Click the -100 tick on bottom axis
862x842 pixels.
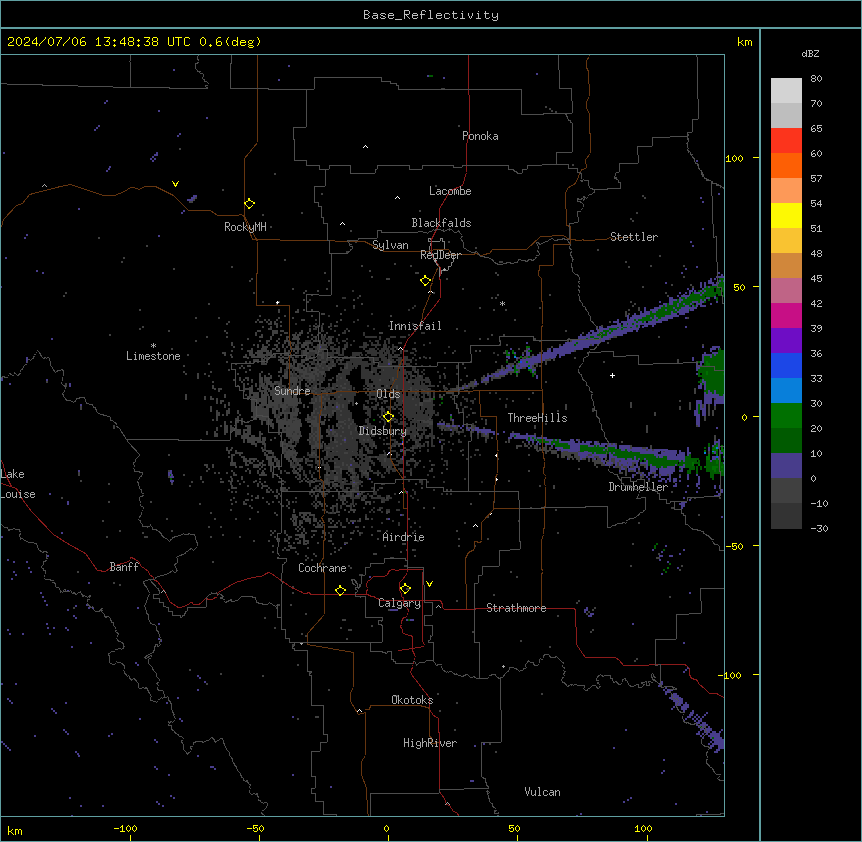[x=125, y=828]
